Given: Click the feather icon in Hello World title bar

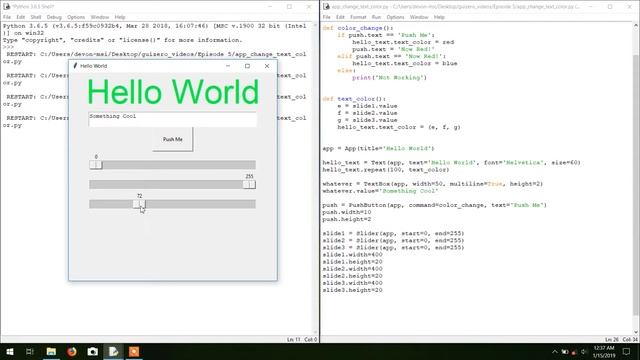Looking at the screenshot, I should [75, 66].
